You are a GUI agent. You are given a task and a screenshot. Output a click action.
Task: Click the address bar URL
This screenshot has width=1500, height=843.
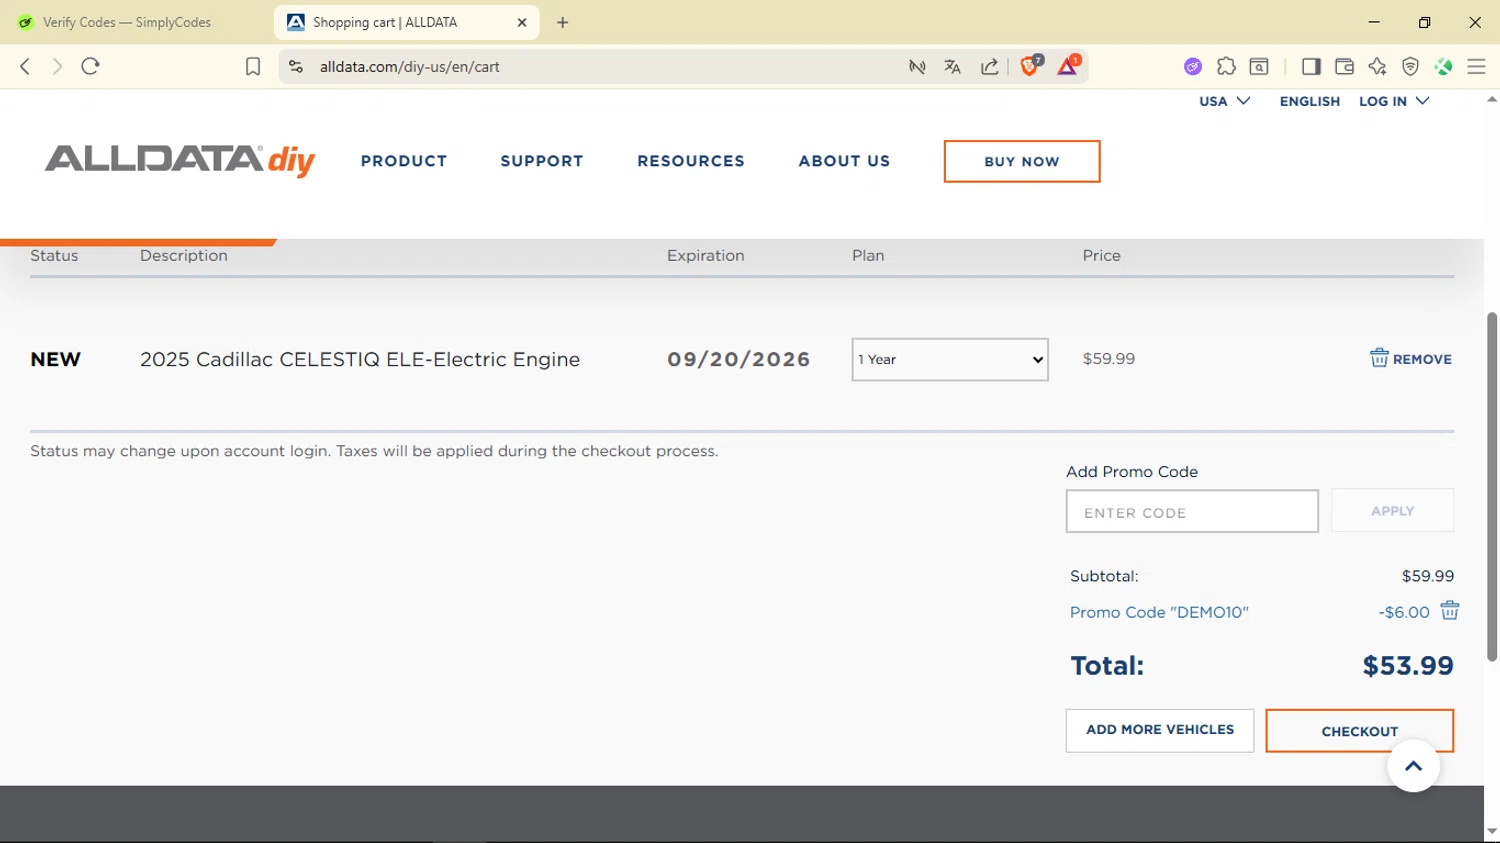(410, 66)
